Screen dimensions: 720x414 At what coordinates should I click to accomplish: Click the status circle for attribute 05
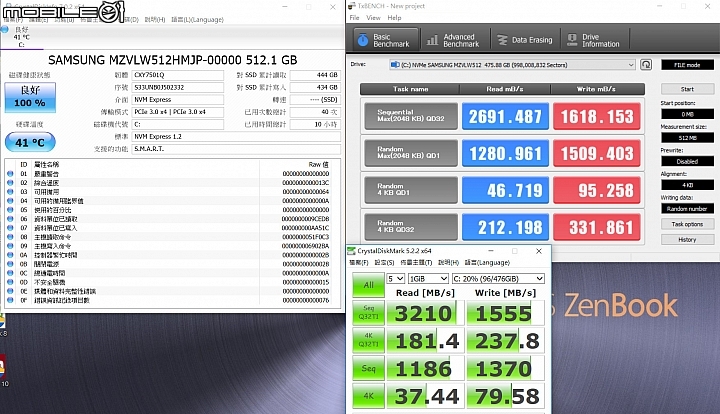pos(10,210)
